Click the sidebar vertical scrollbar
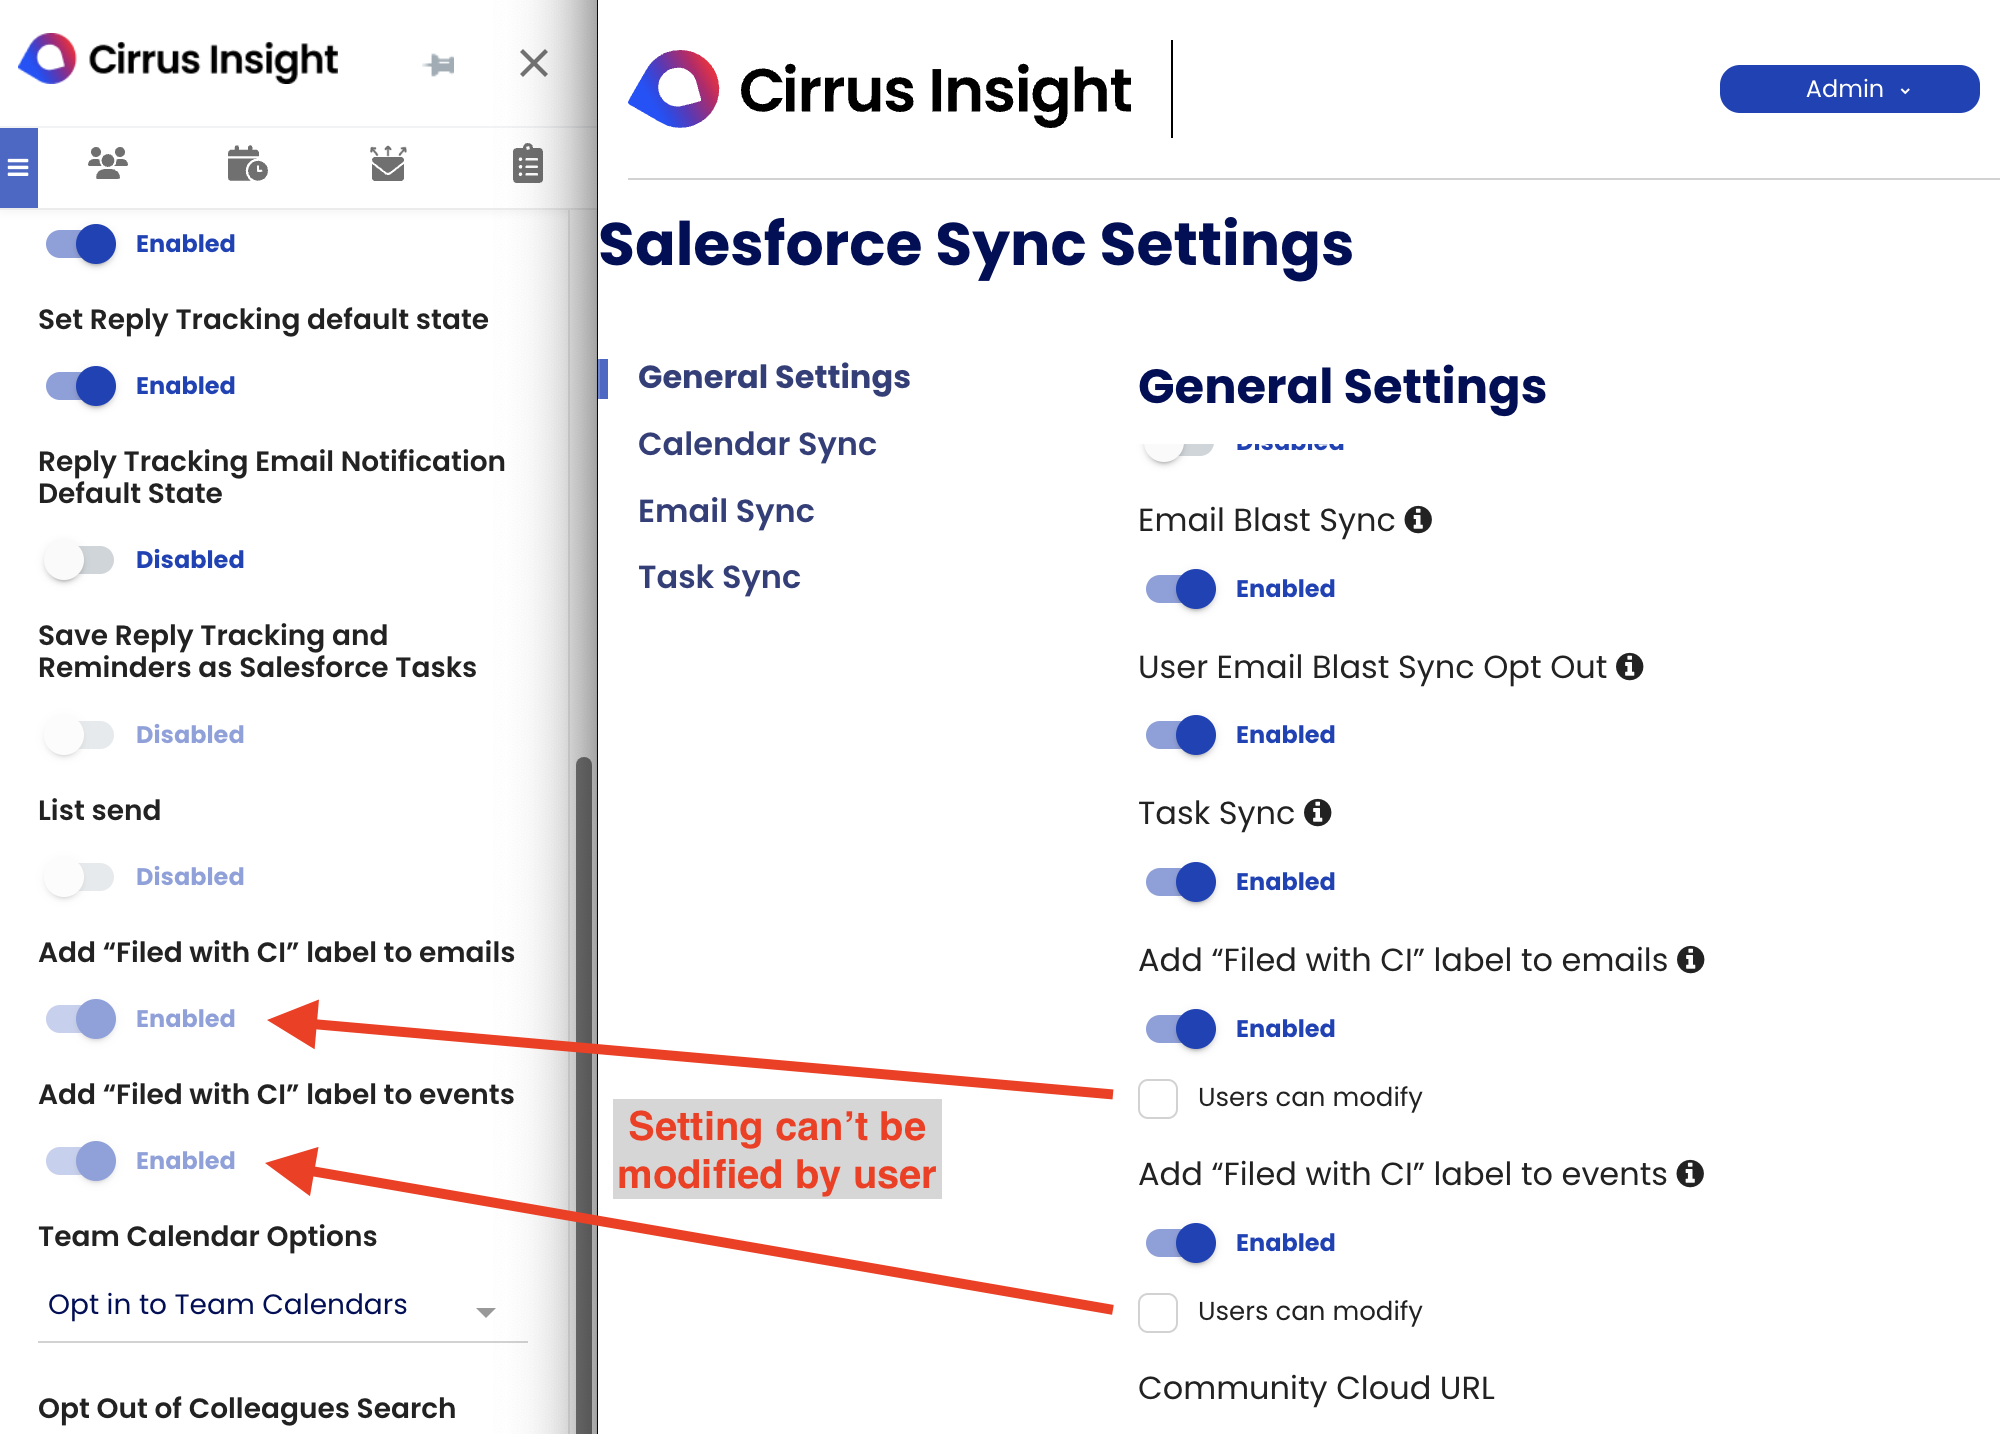 click(583, 1095)
